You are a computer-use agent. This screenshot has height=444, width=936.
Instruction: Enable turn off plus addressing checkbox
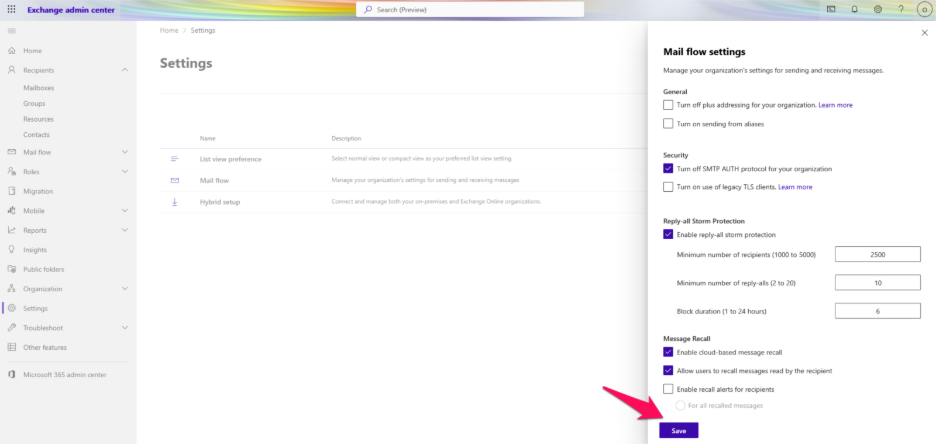tap(668, 105)
